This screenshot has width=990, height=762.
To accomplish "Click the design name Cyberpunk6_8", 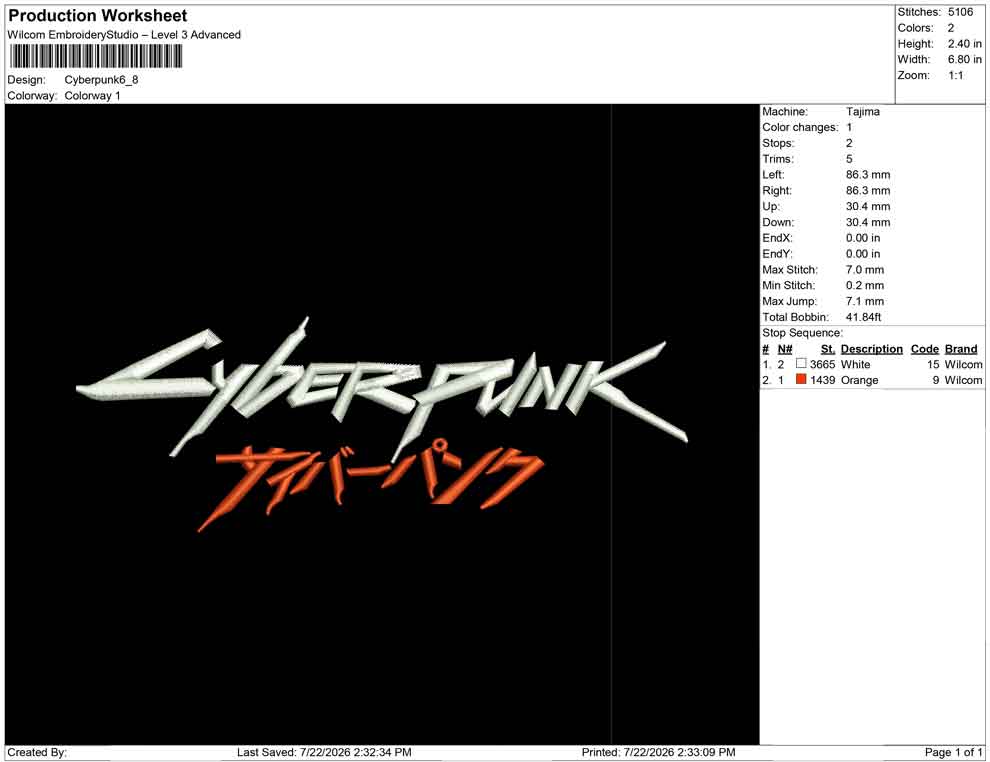I will (101, 80).
